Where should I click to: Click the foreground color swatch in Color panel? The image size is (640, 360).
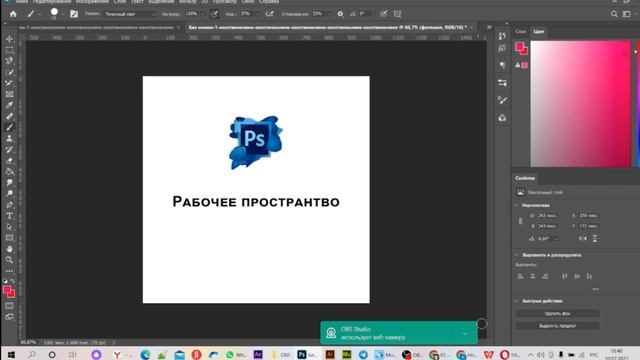click(519, 47)
